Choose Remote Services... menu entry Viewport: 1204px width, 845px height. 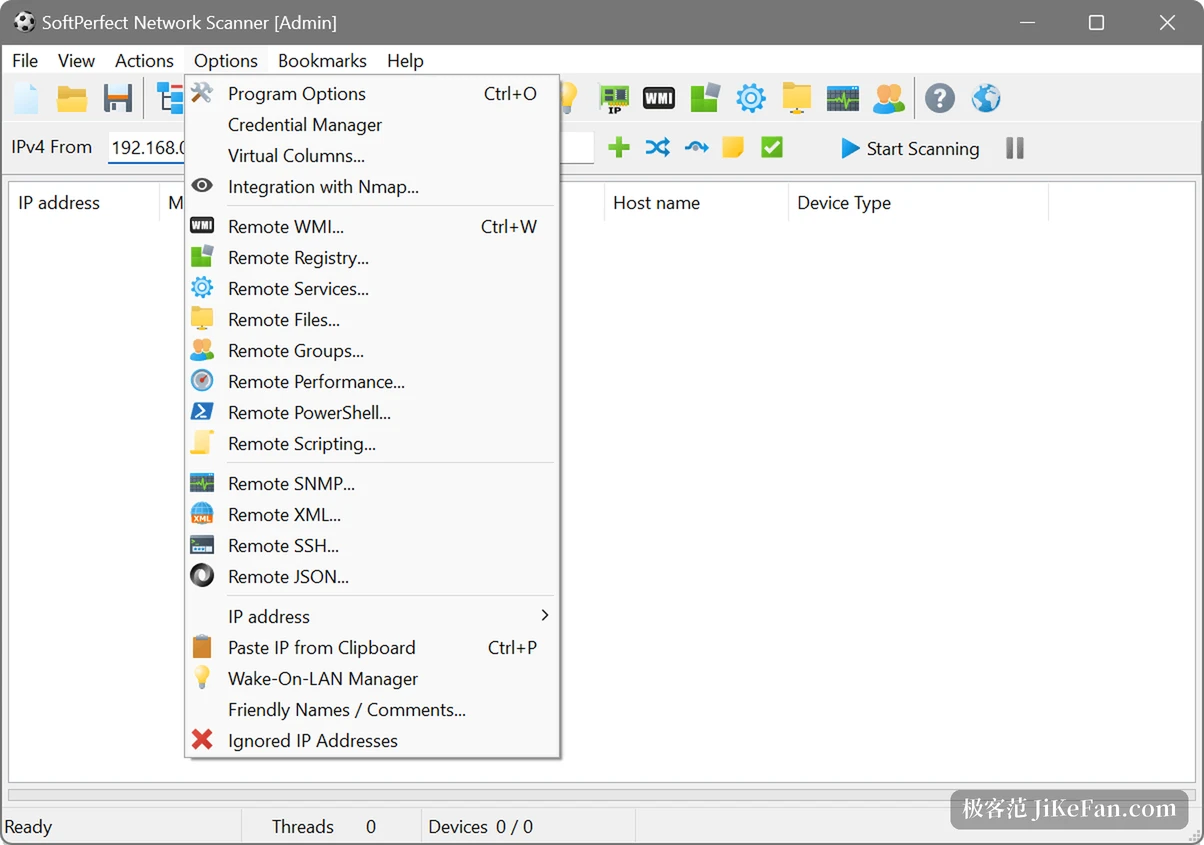coord(372,289)
